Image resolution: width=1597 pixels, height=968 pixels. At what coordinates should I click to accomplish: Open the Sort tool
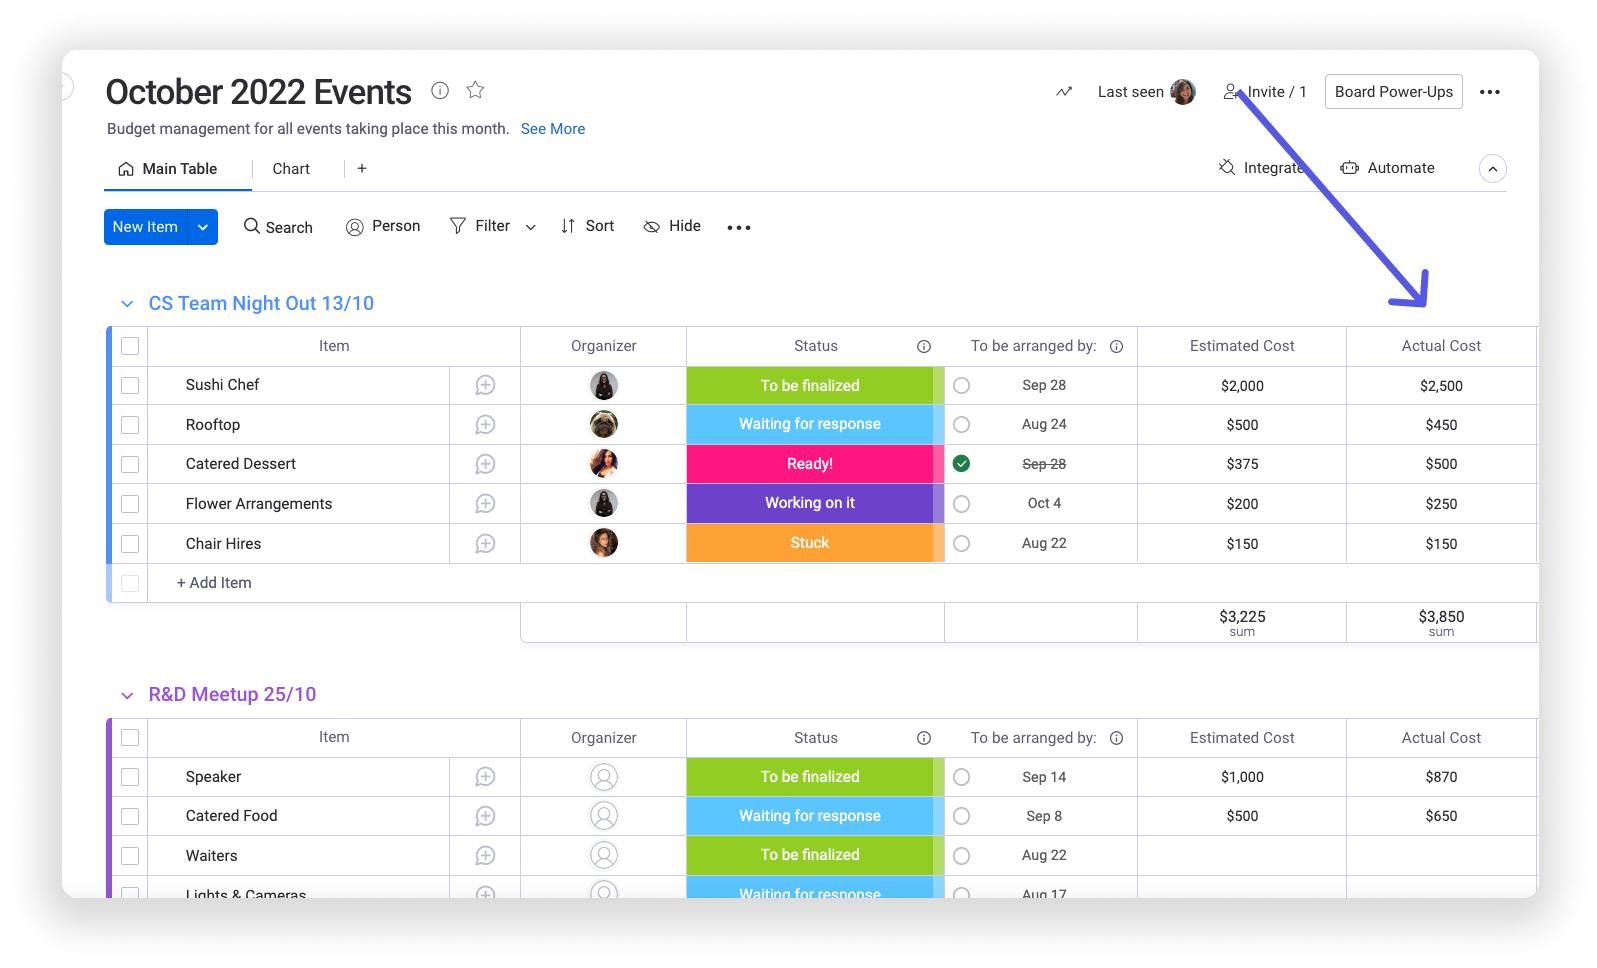tap(587, 227)
